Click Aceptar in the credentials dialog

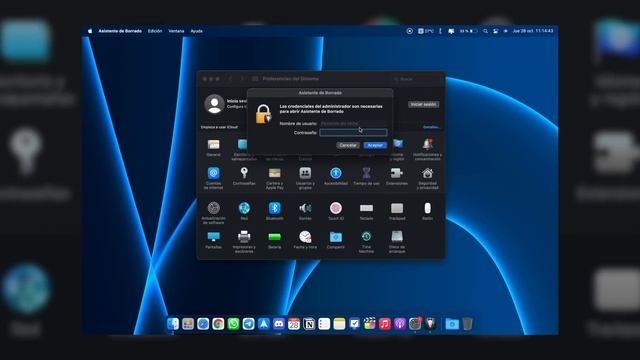pyautogui.click(x=375, y=145)
